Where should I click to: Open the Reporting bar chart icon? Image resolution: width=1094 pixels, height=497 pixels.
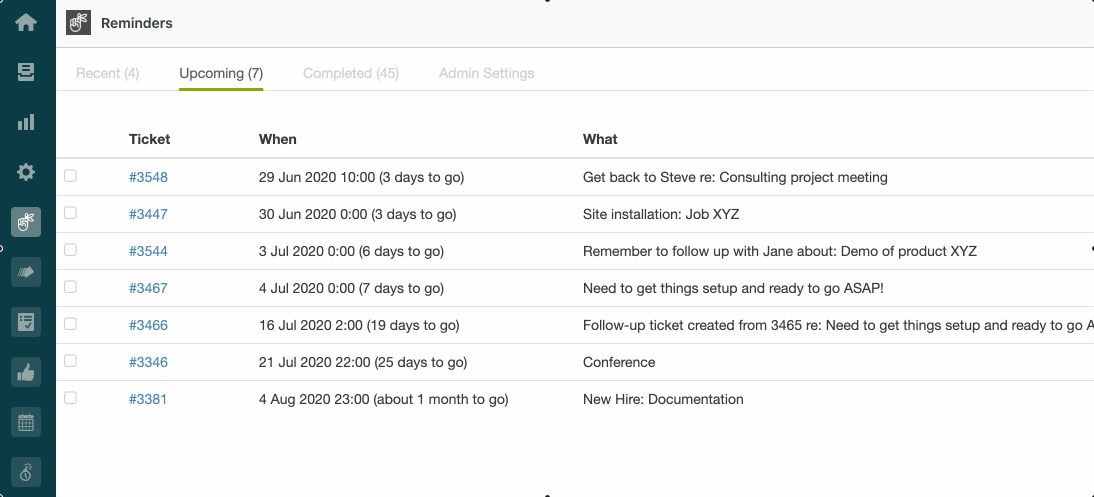(x=26, y=122)
